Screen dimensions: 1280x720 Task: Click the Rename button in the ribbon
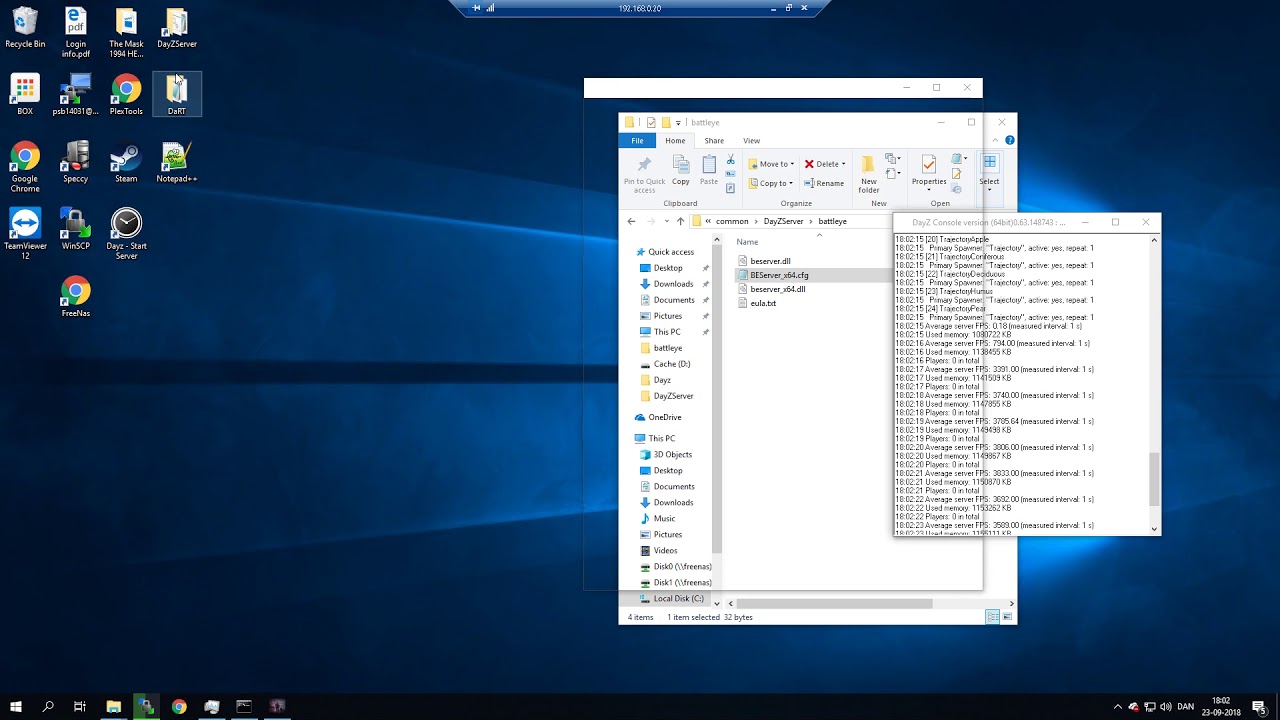[x=823, y=183]
